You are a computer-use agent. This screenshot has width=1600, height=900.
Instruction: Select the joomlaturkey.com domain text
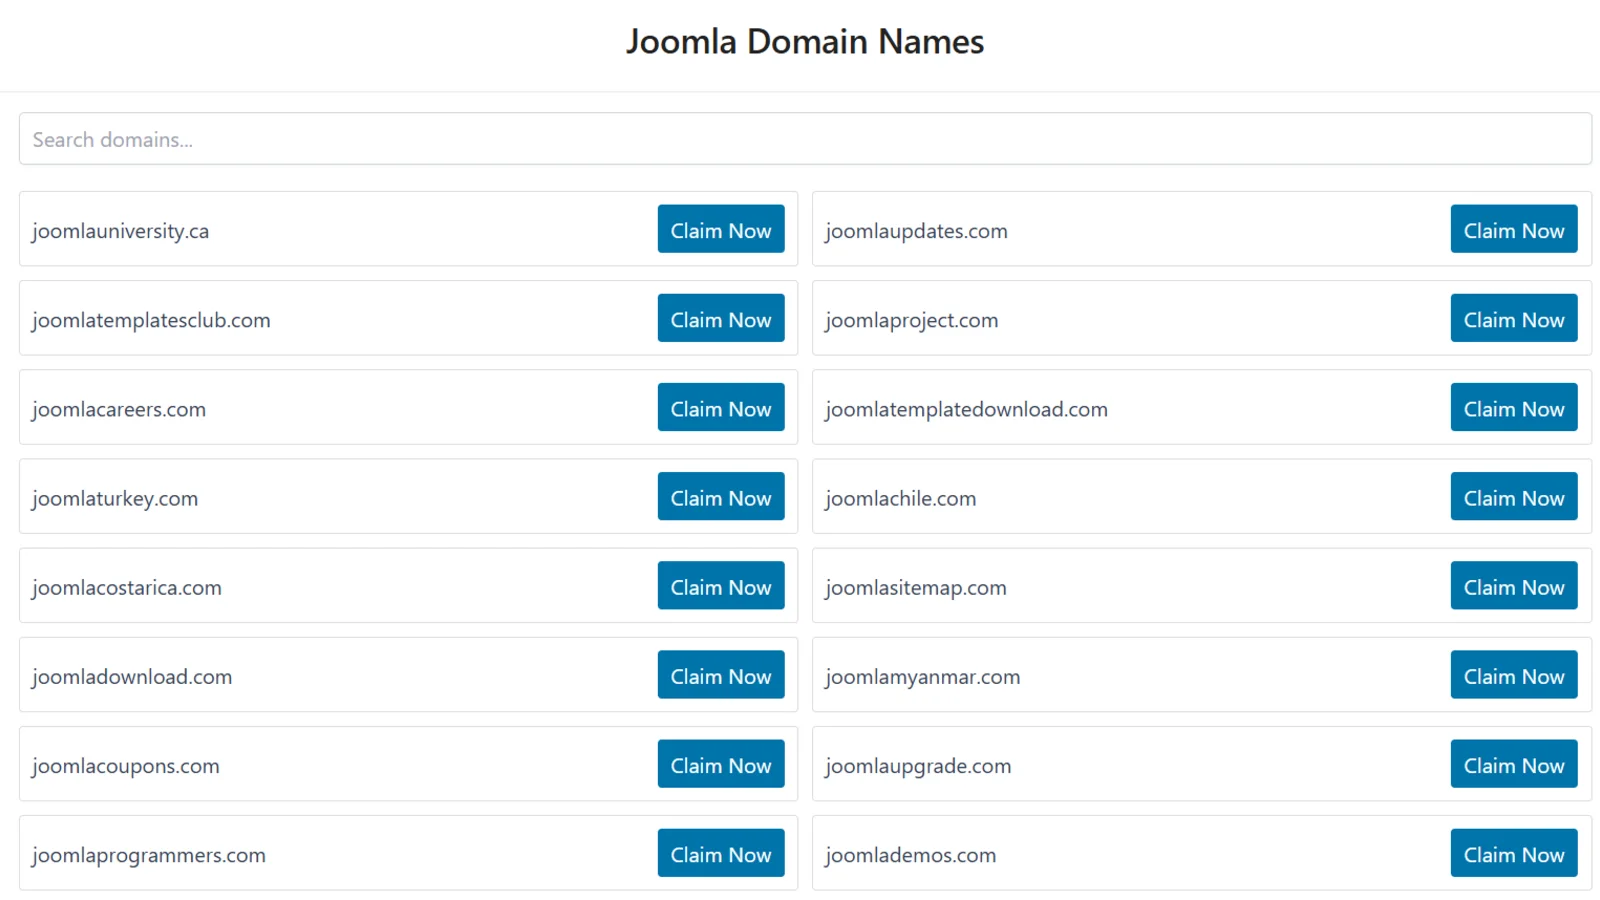(115, 498)
